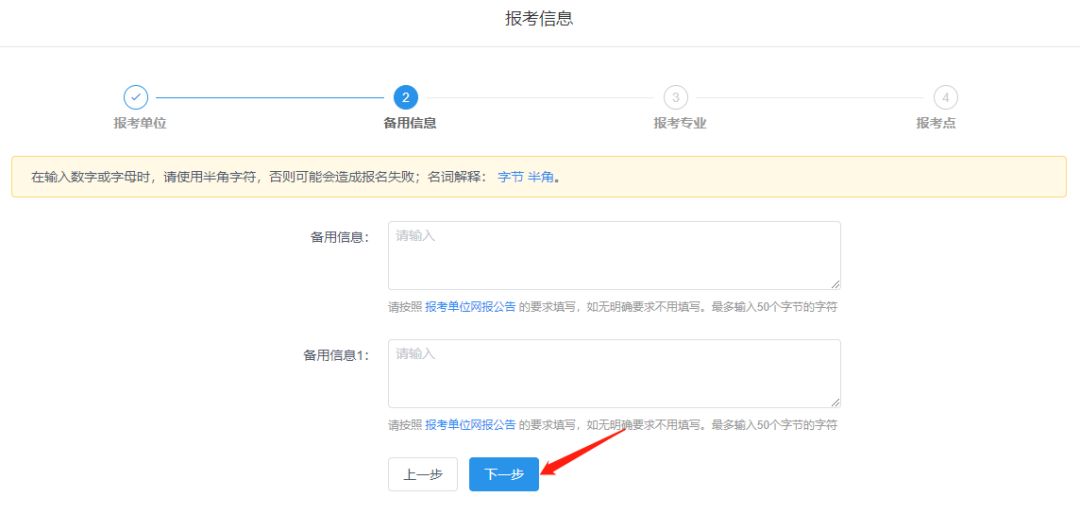The image size is (1080, 514).
Task: Click the 报考信息 page title
Action: coord(539,18)
